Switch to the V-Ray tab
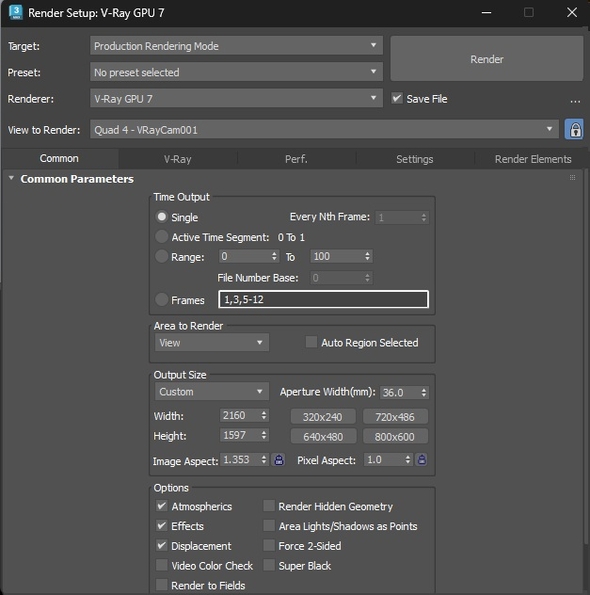 point(178,159)
